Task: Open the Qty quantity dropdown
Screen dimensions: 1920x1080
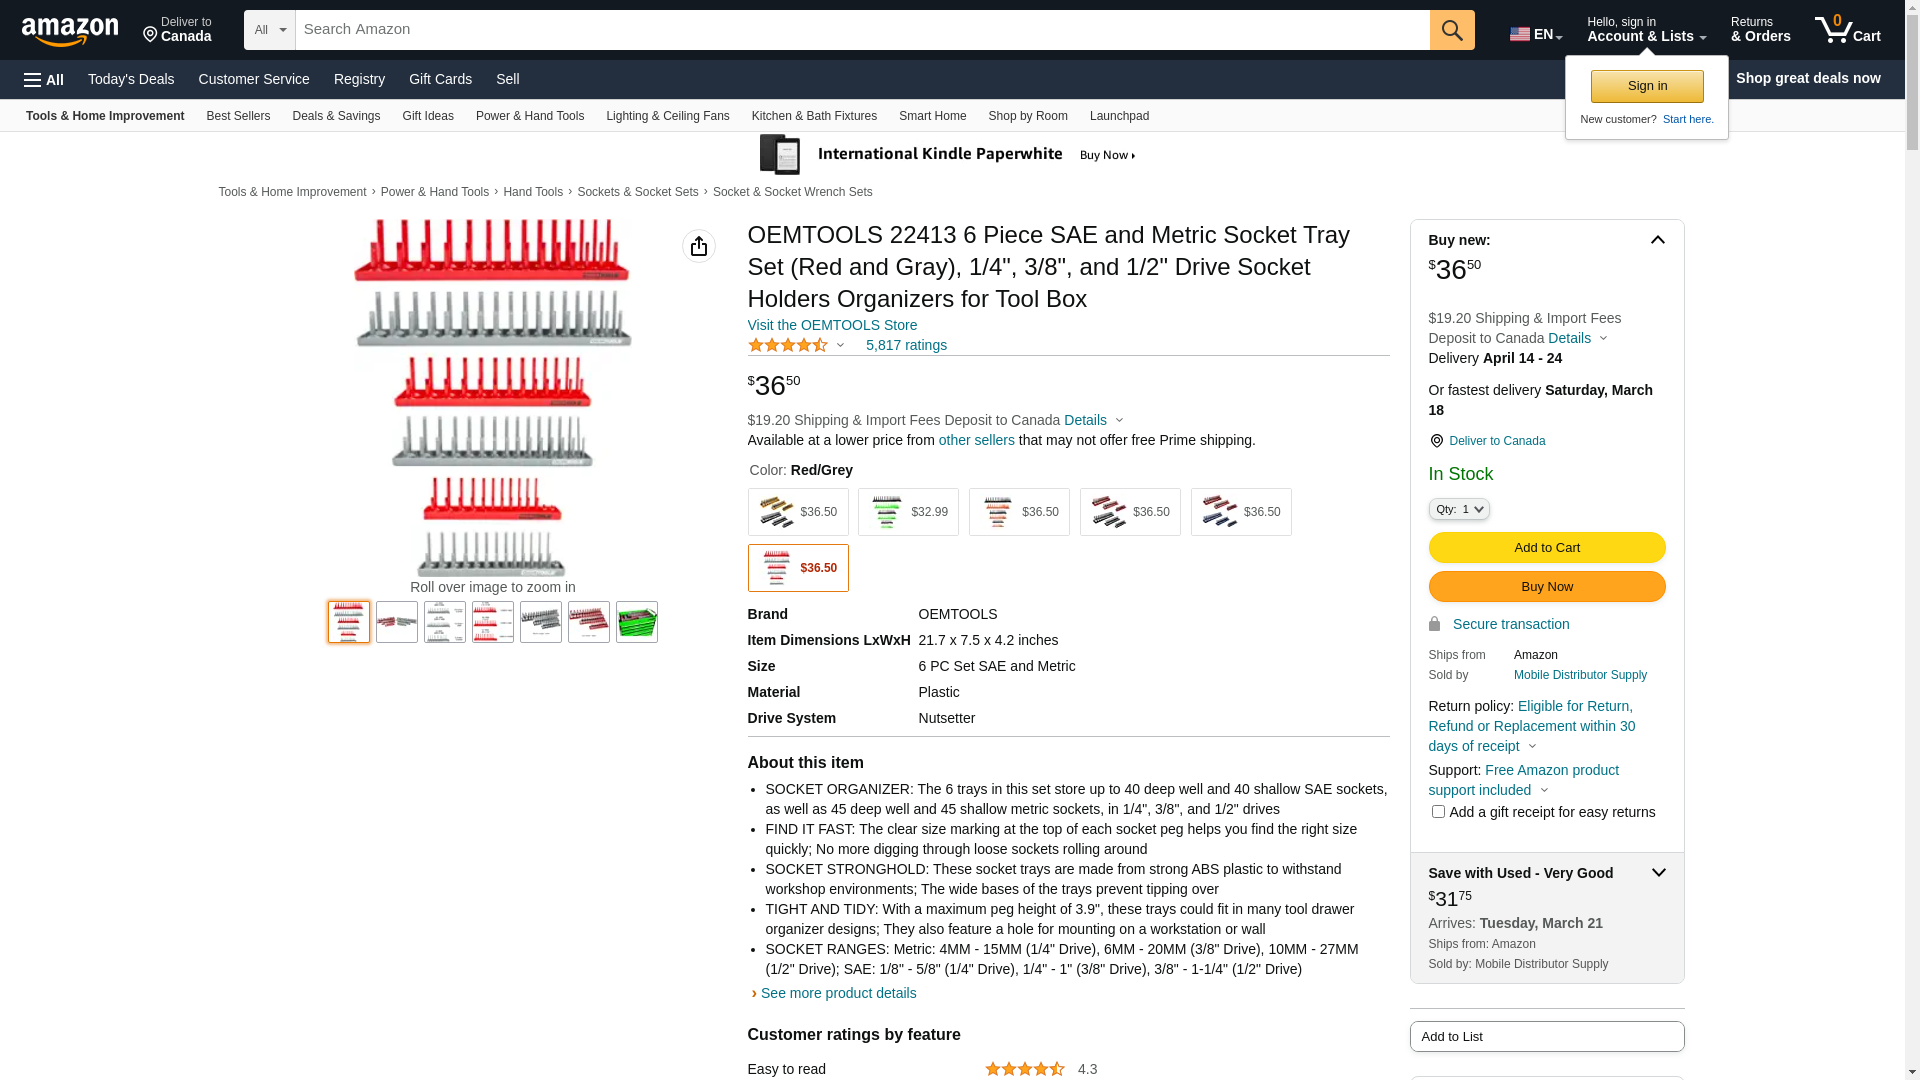Action: tap(1458, 509)
